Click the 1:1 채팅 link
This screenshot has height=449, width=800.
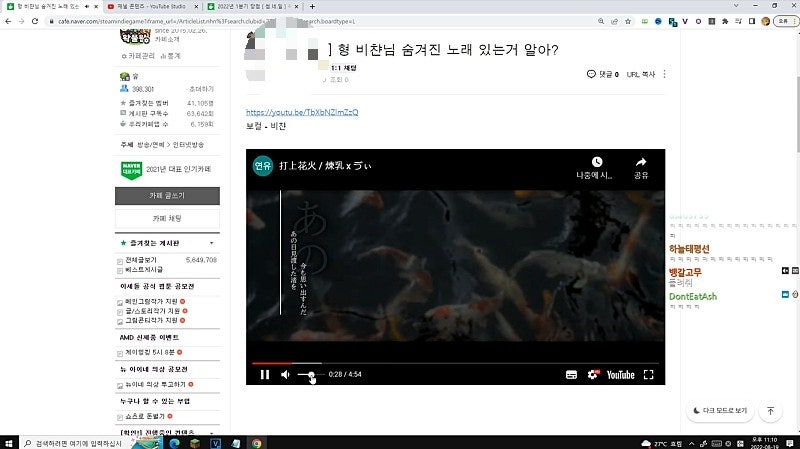343,68
